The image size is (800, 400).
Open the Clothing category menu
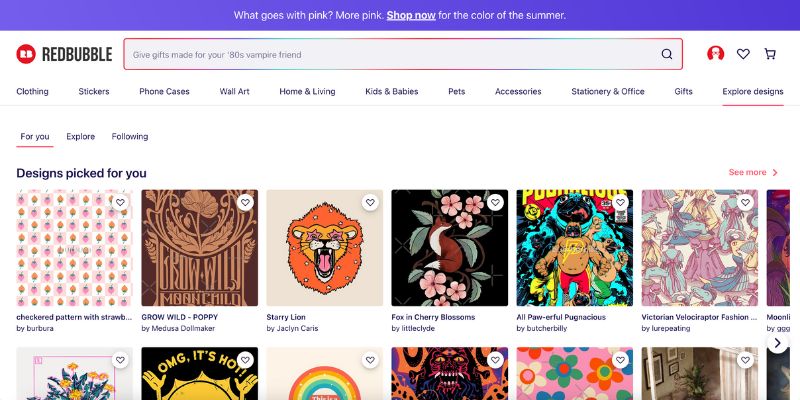click(x=32, y=91)
